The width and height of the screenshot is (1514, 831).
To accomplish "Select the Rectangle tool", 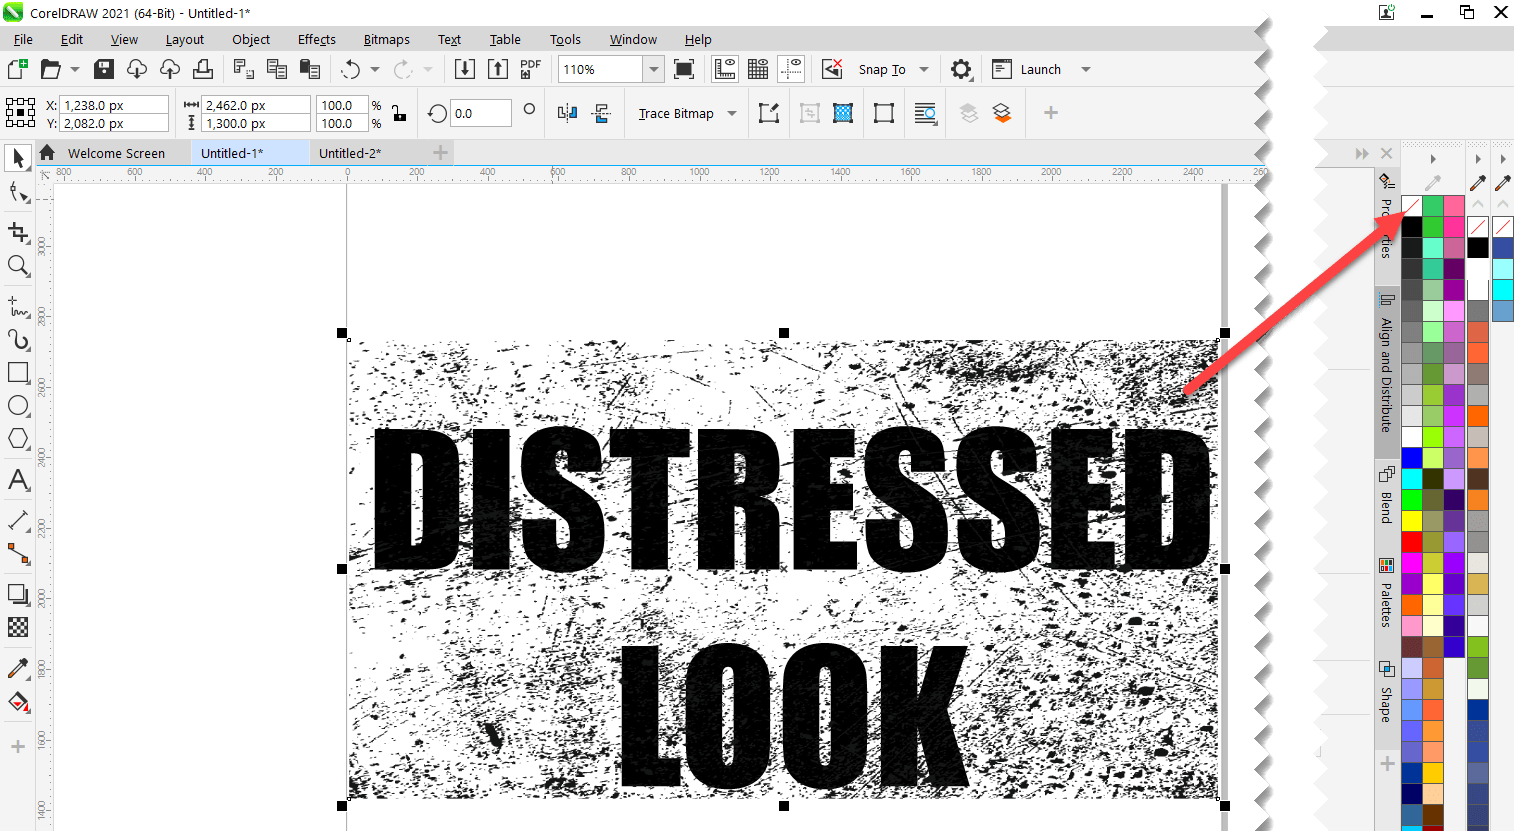I will pyautogui.click(x=18, y=372).
